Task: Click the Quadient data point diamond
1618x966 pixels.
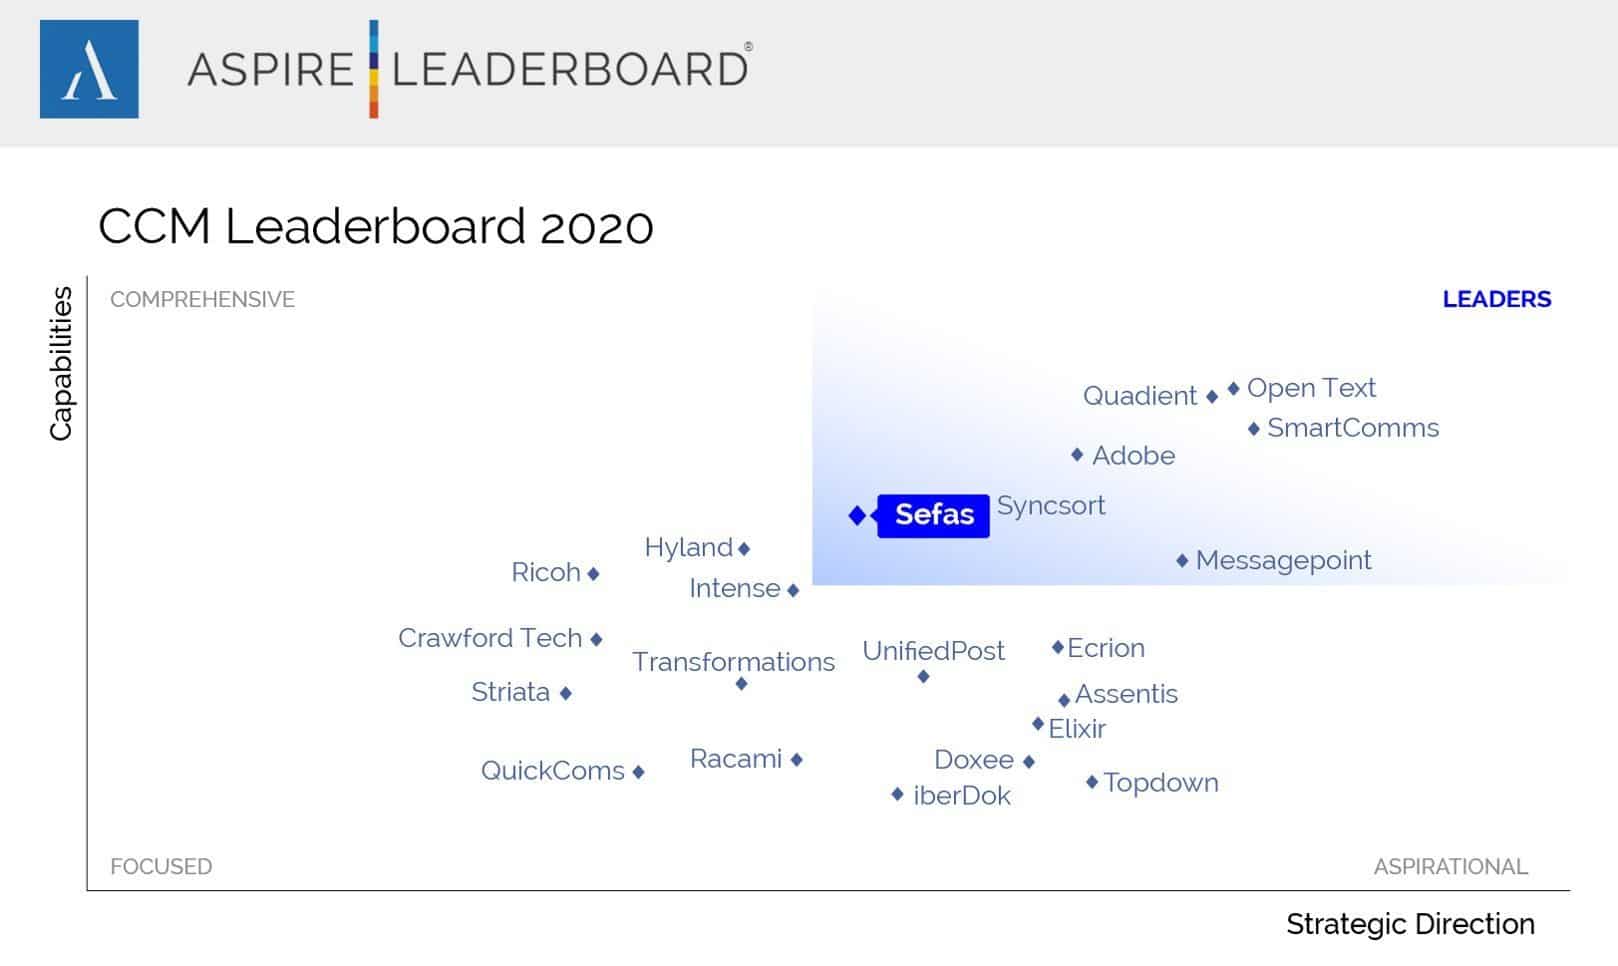Action: [x=1212, y=397]
